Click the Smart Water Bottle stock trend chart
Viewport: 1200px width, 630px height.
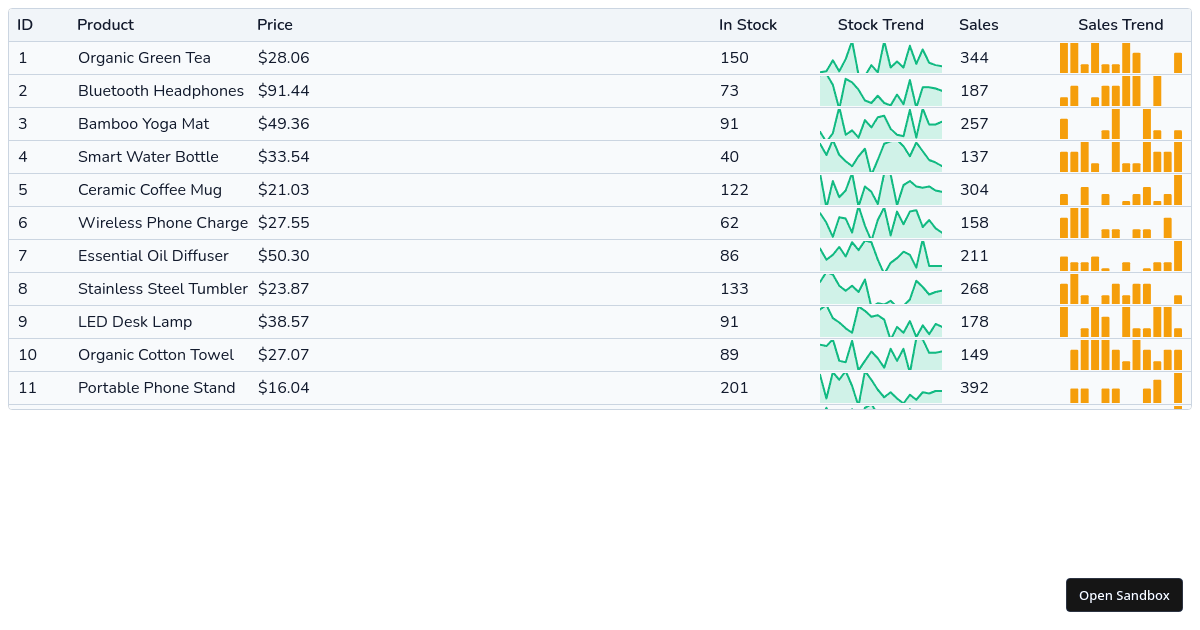click(x=881, y=157)
